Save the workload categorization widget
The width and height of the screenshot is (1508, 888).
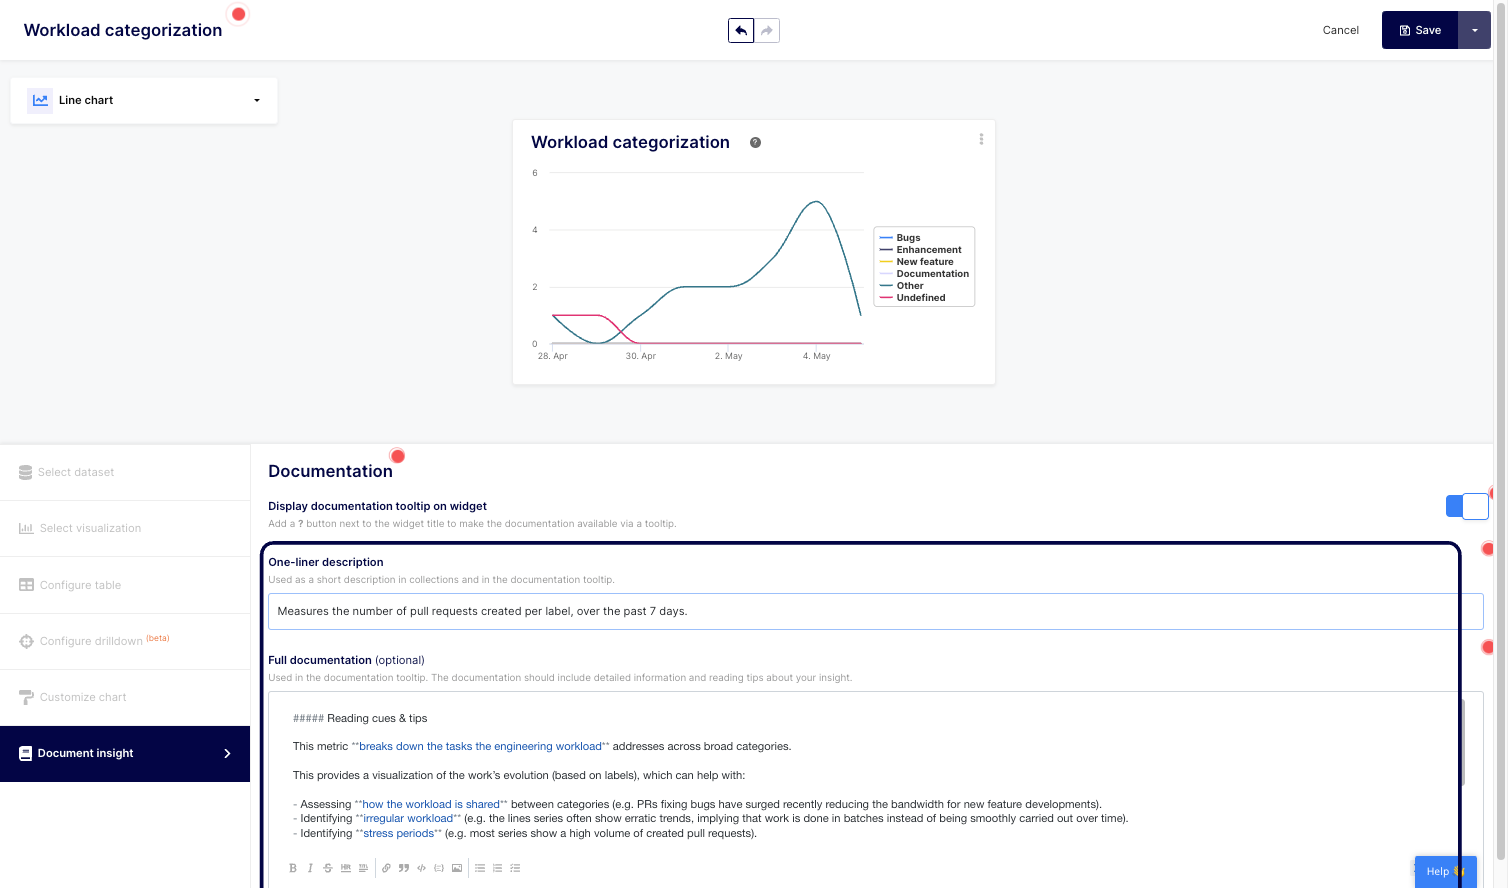click(x=1421, y=30)
